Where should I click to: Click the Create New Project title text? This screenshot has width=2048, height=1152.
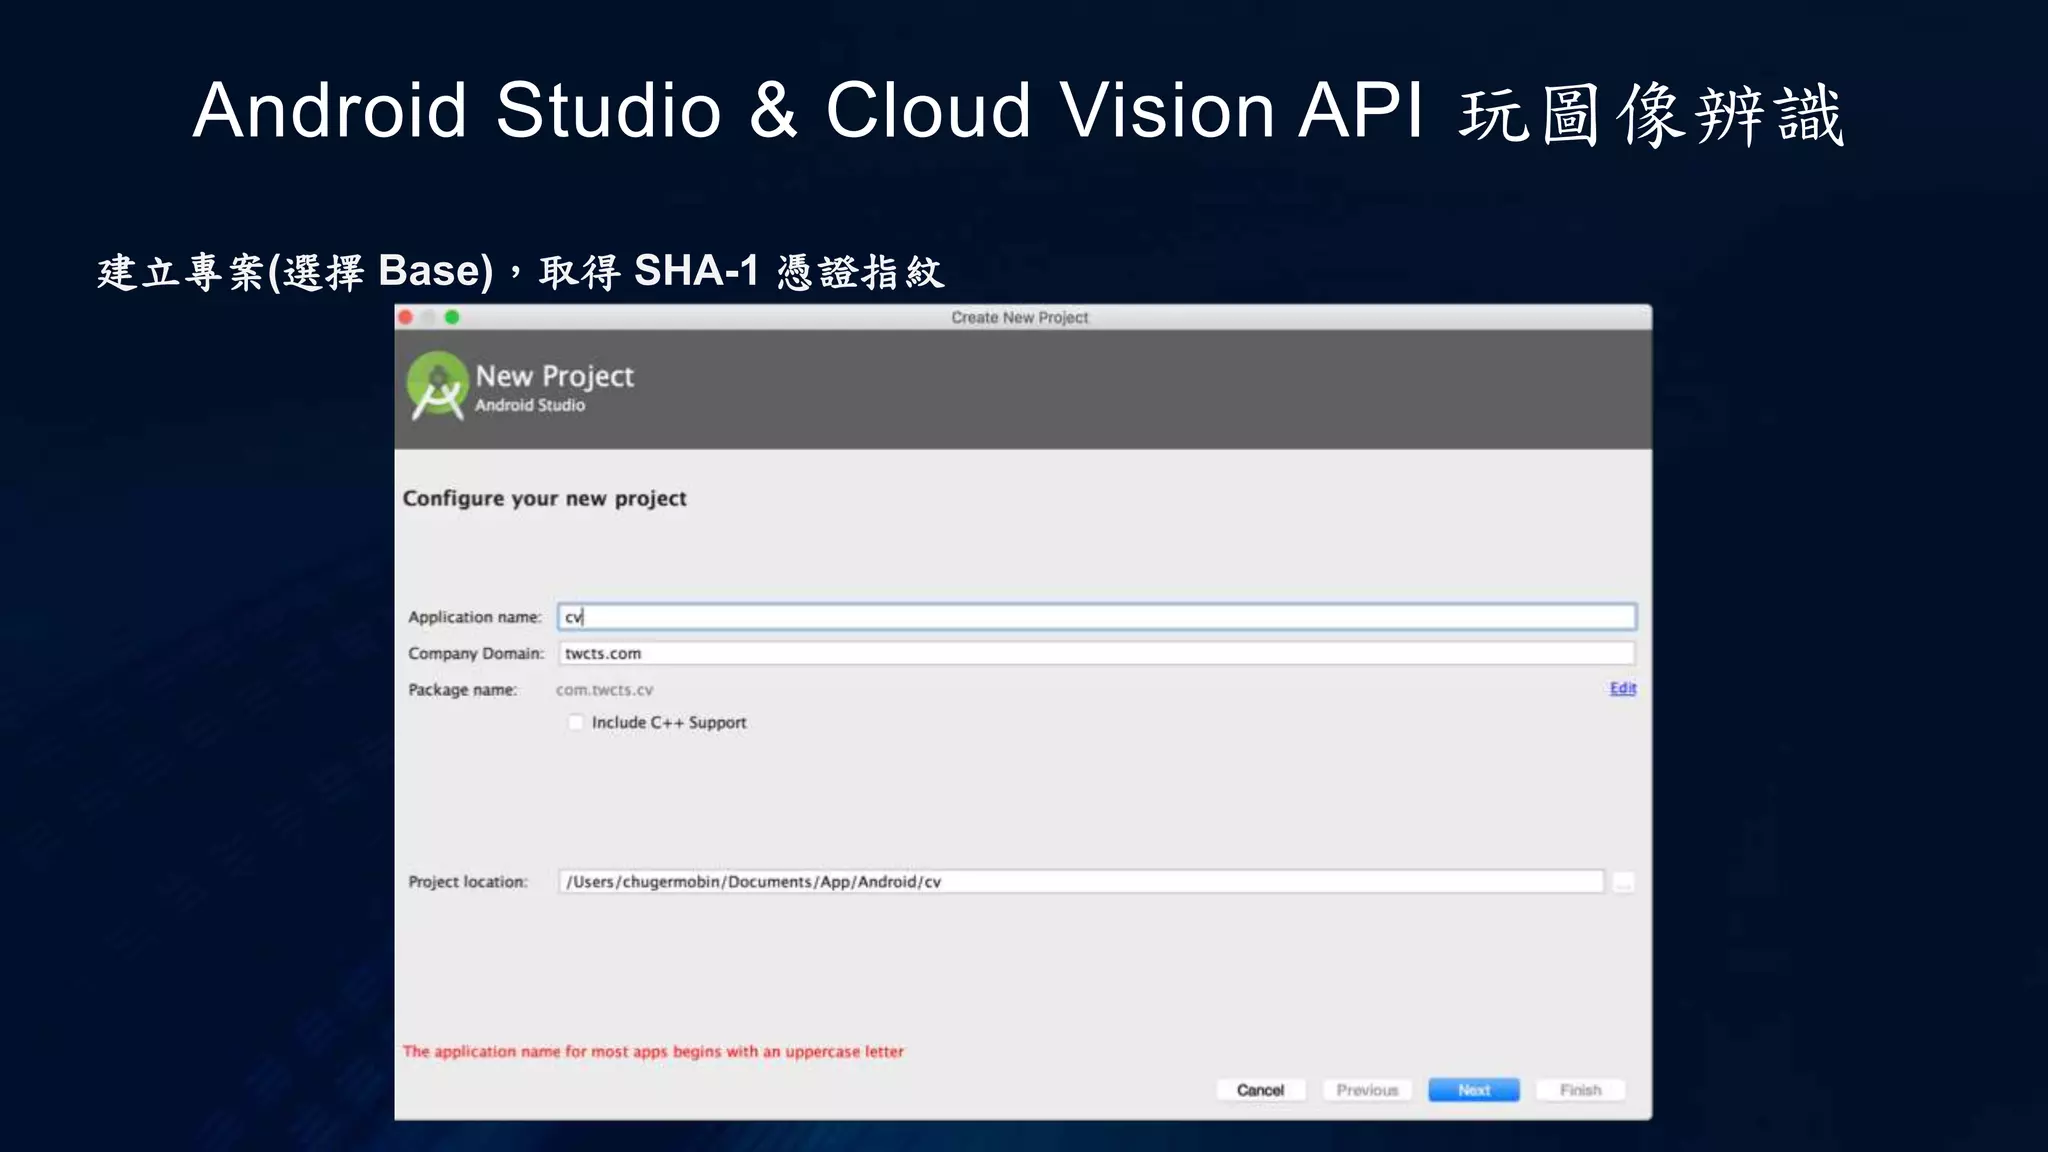pos(1019,317)
